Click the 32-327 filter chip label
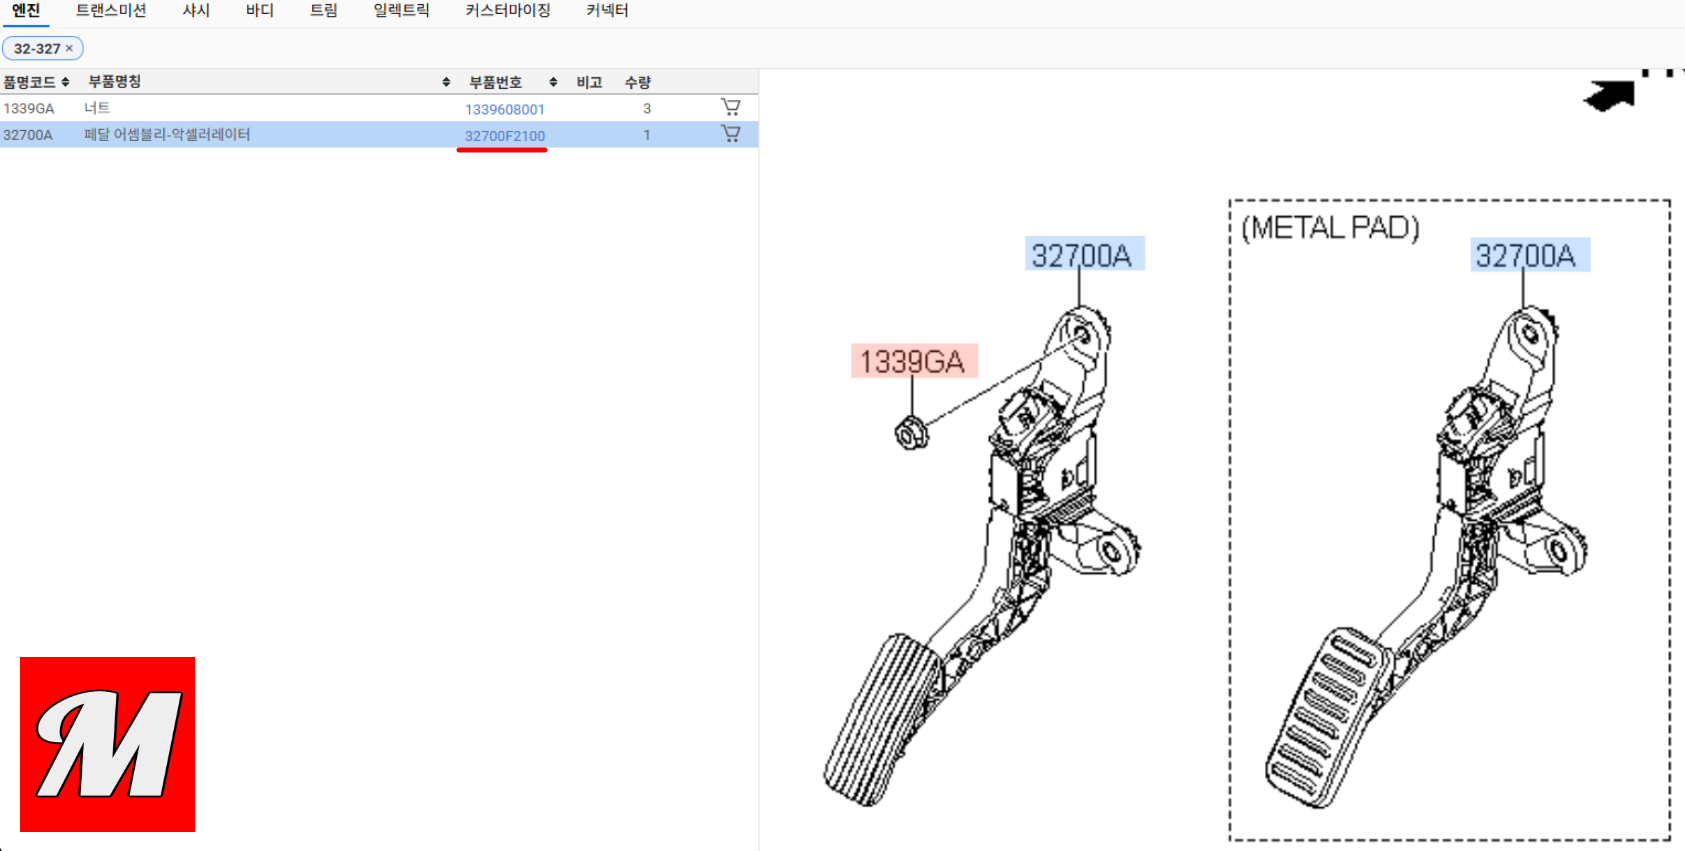The width and height of the screenshot is (1685, 851). coord(37,48)
